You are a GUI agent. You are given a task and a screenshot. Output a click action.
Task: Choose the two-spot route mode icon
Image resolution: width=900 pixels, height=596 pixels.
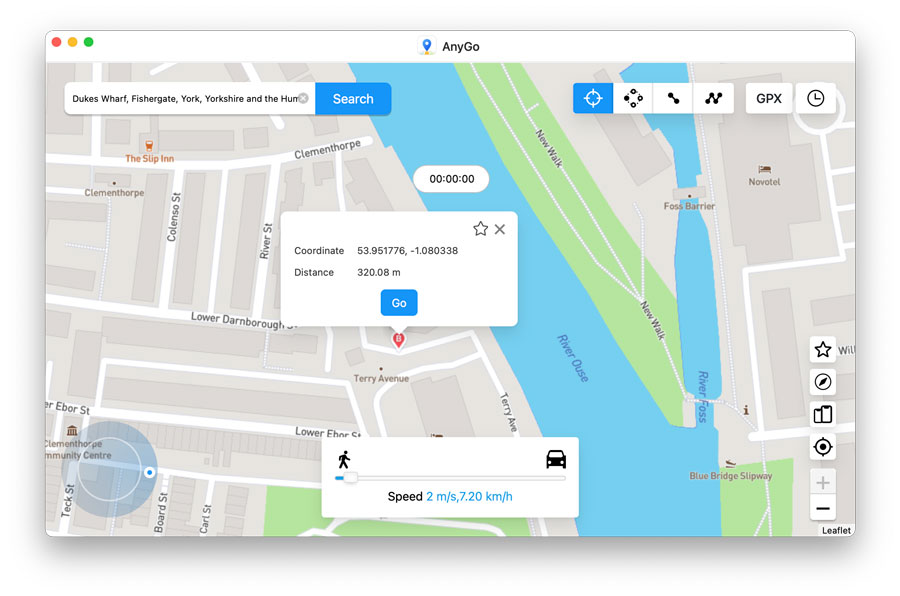point(673,98)
